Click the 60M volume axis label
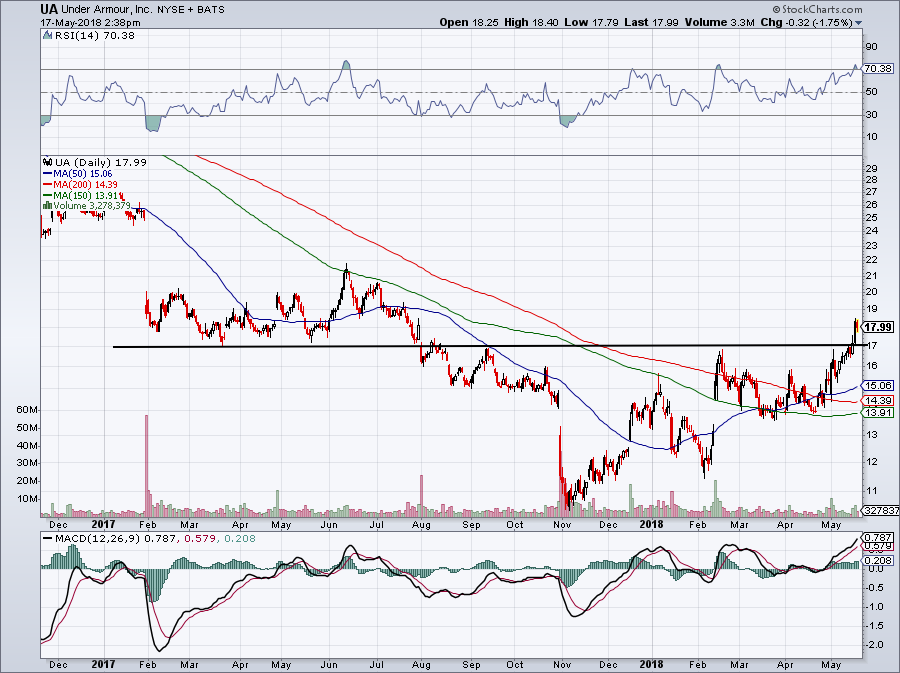Viewport: 900px width, 673px height. (28, 410)
